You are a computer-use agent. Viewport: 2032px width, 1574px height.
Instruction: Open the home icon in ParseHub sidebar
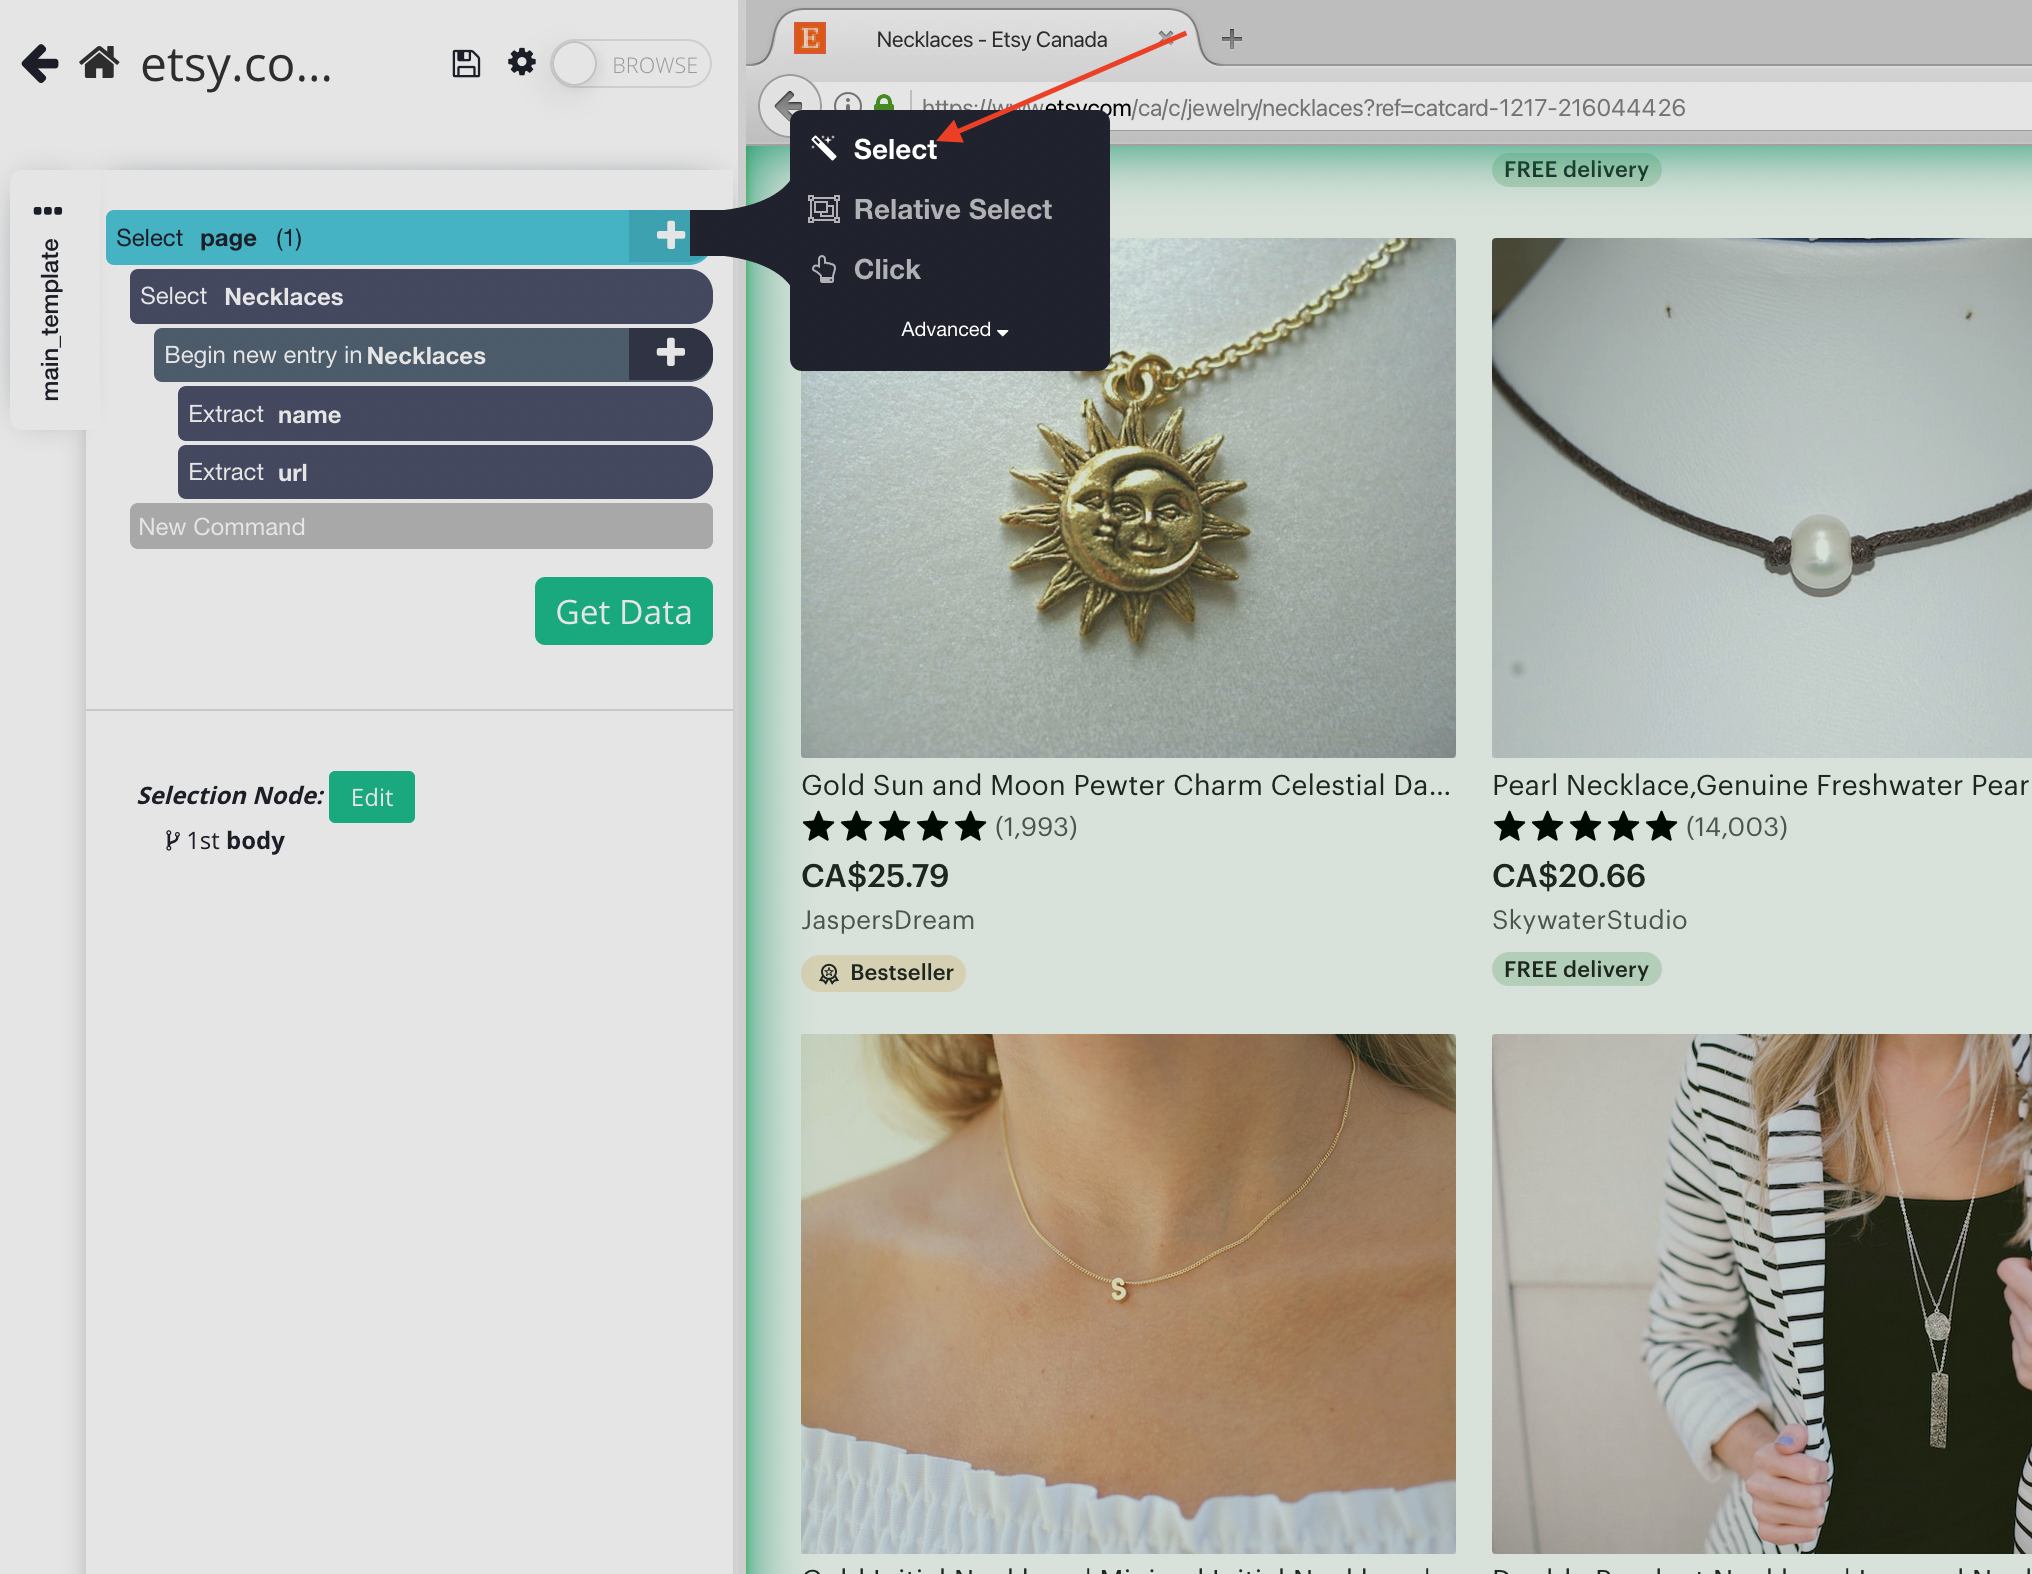100,62
